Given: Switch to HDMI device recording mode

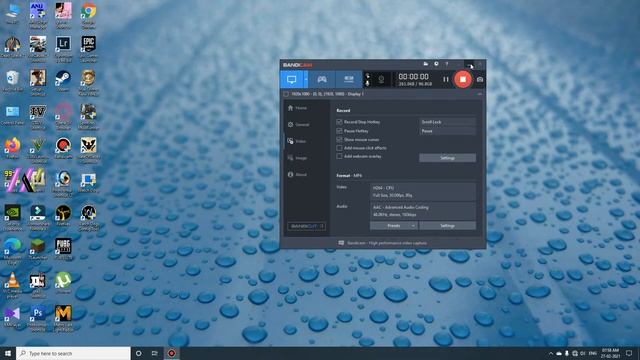Looking at the screenshot, I should 349,80.
